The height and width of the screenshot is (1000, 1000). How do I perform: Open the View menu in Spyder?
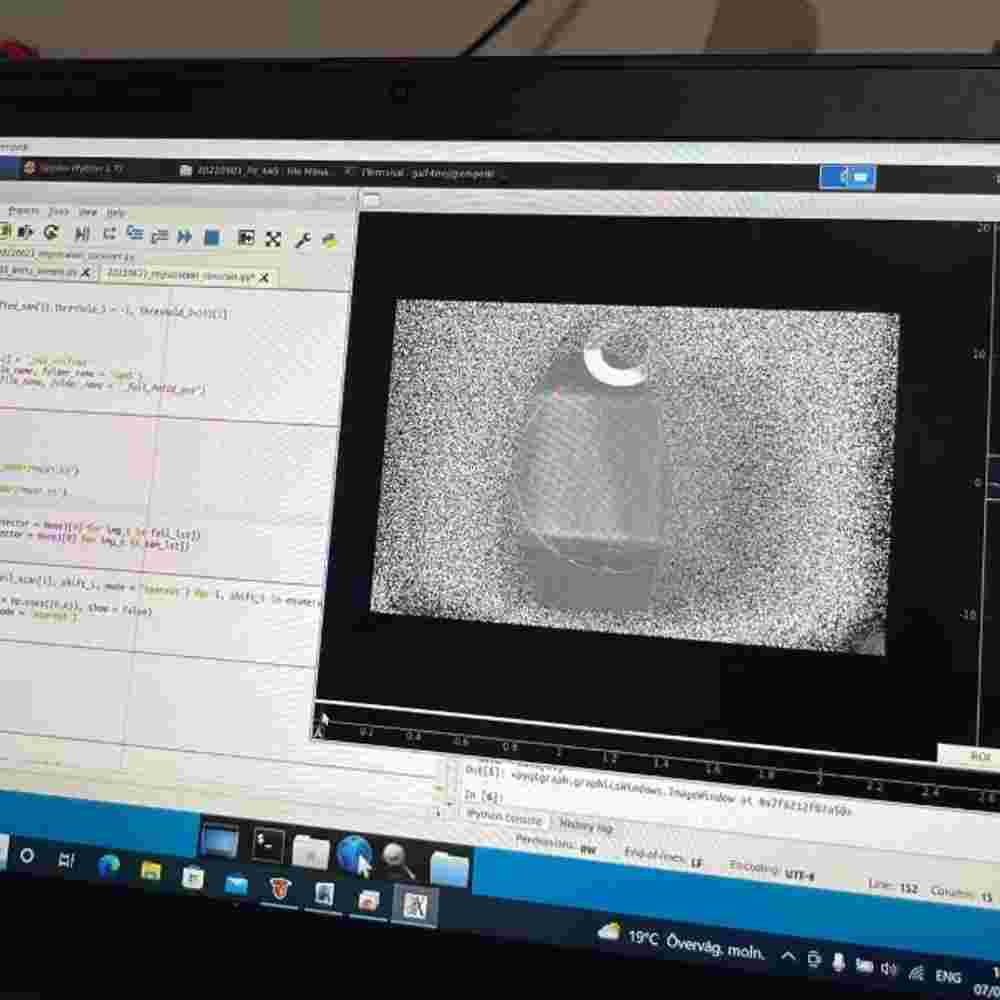click(x=88, y=212)
